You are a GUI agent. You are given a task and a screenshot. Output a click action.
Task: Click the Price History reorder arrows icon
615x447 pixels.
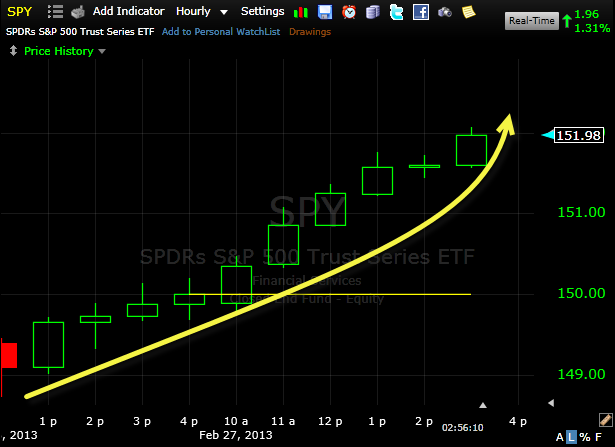click(x=13, y=51)
